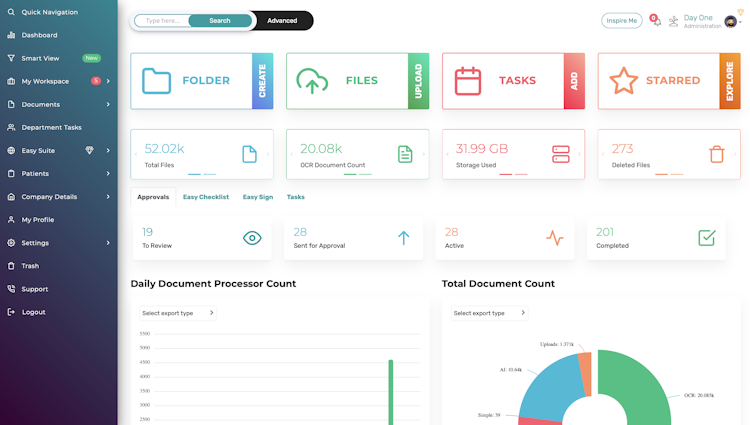750x425 pixels.
Task: Click the Completed checkmark icon
Action: [x=706, y=238]
